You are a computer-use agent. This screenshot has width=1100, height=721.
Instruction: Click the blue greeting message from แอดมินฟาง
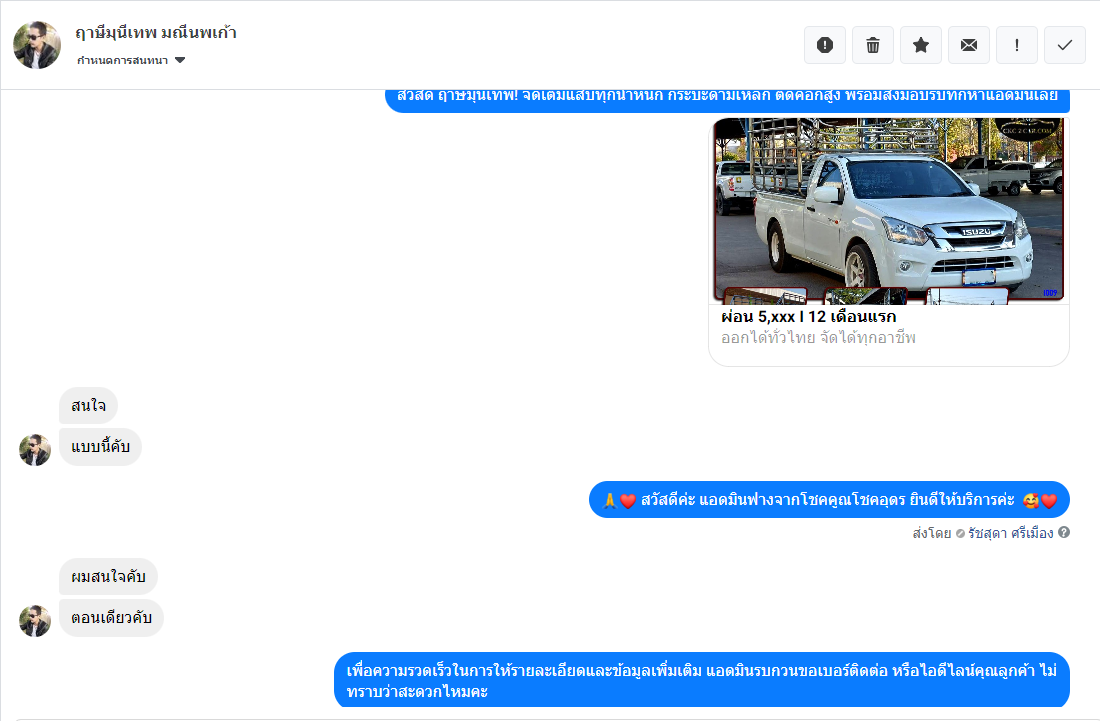[x=829, y=500]
